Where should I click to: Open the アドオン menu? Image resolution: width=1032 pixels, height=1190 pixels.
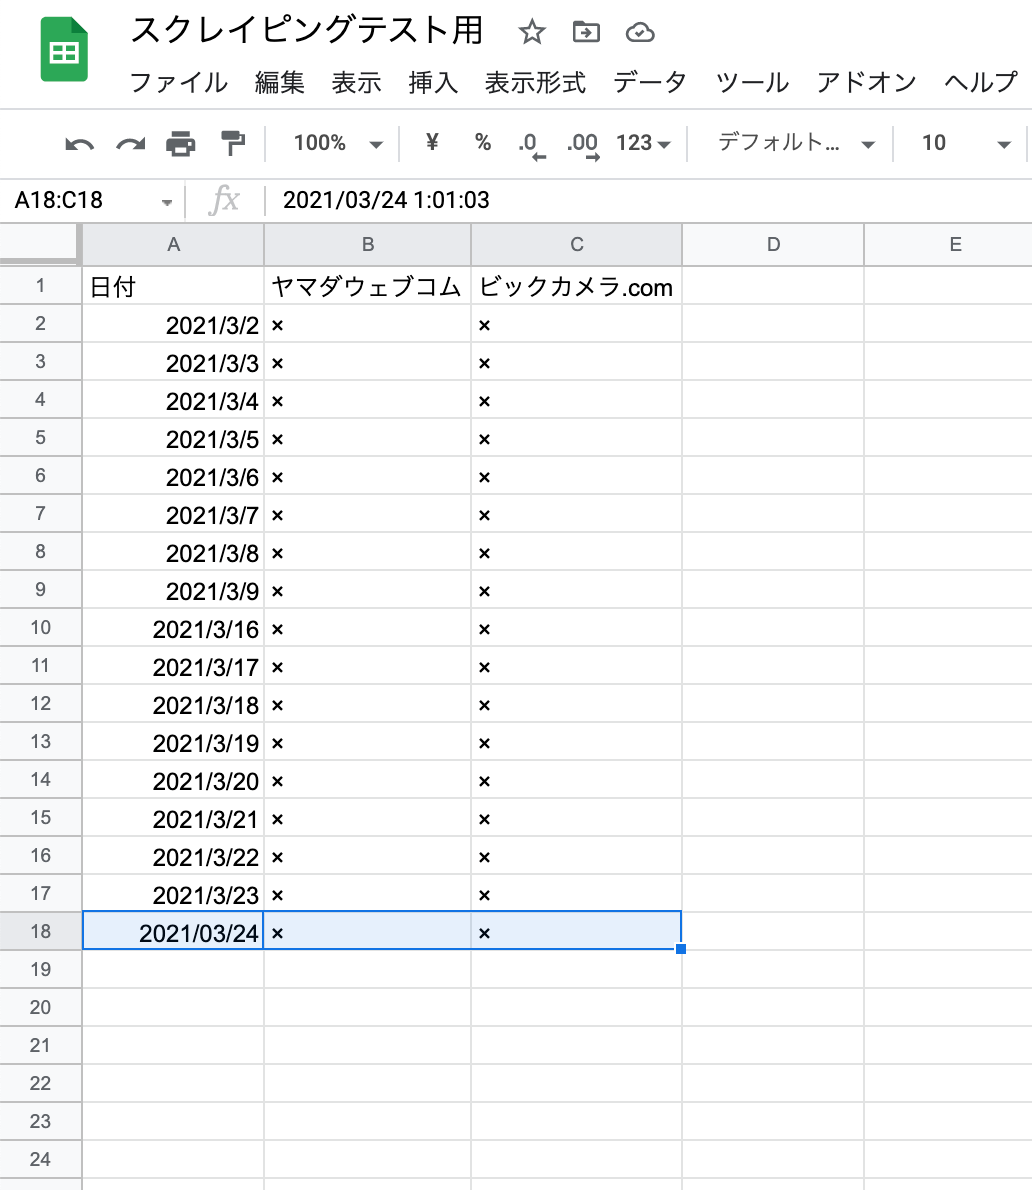867,82
